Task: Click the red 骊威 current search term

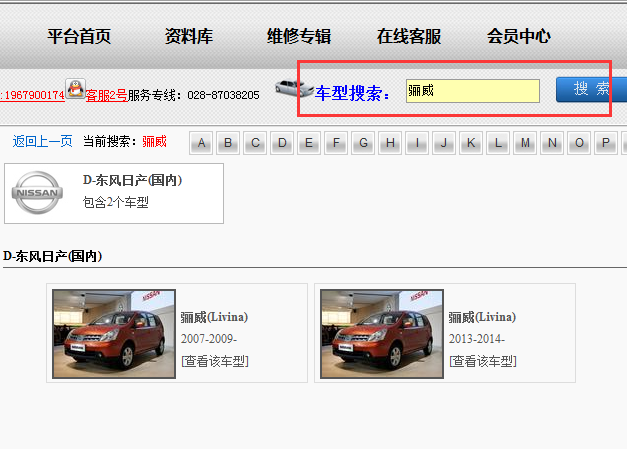Action: 154,141
